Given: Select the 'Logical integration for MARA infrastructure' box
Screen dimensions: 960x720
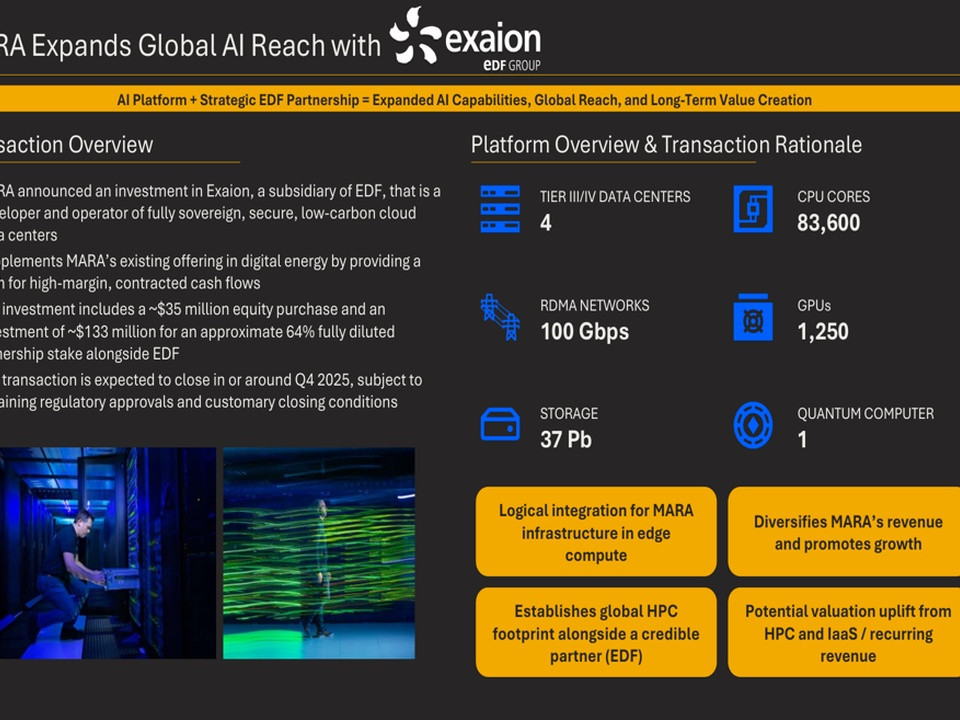Looking at the screenshot, I should click(x=596, y=531).
